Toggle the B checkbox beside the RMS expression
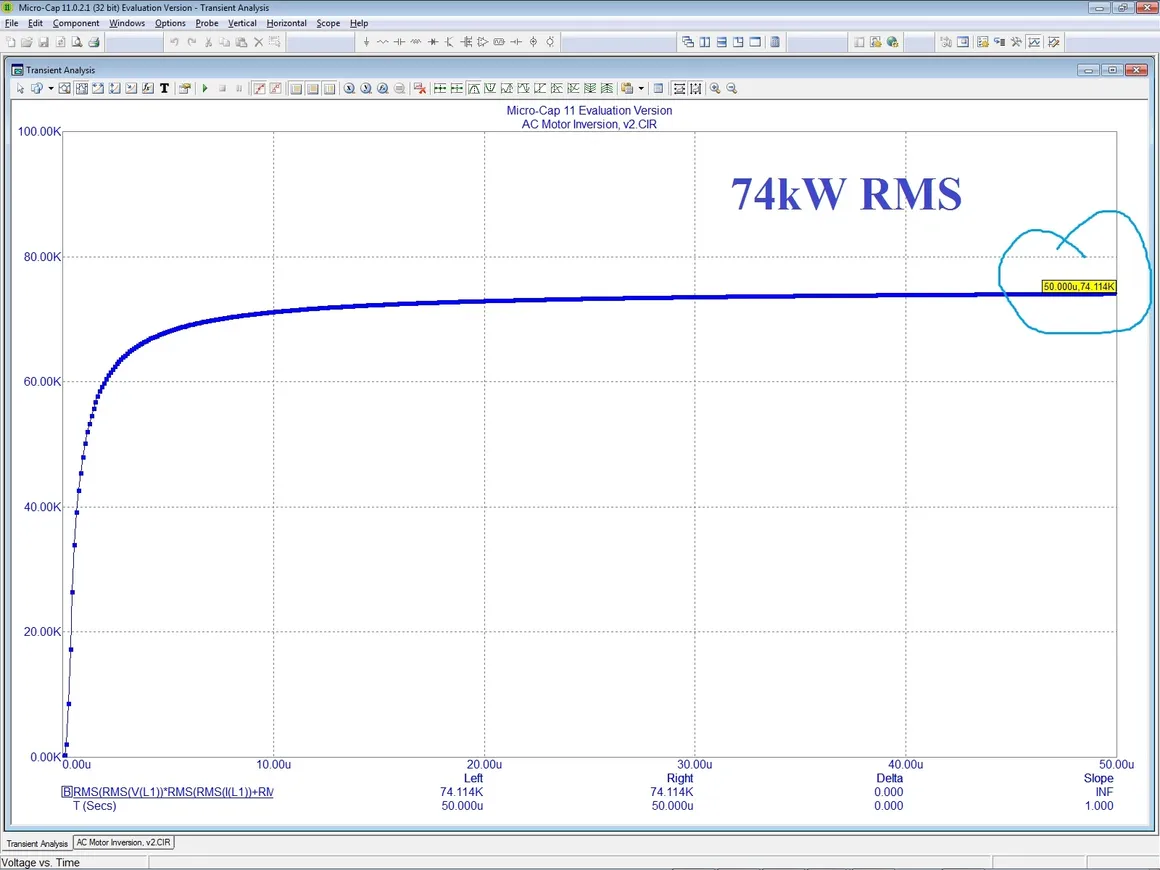This screenshot has width=1160, height=870. [x=67, y=792]
